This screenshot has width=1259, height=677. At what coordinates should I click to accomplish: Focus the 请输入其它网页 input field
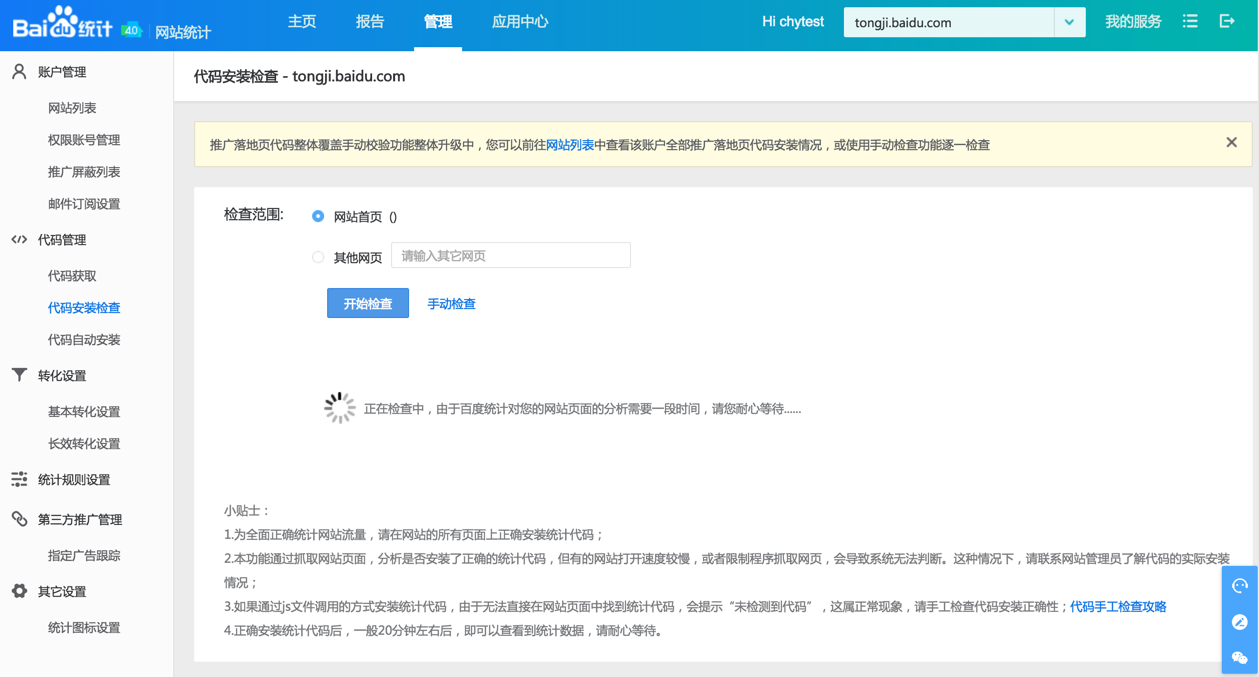pos(510,256)
